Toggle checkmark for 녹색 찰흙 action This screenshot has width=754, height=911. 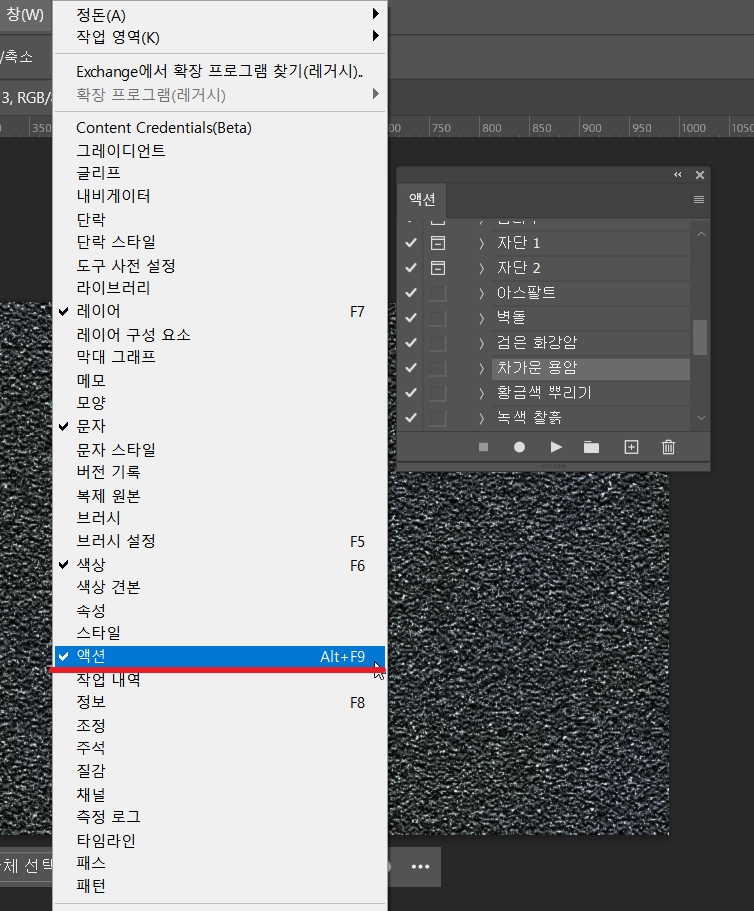click(x=411, y=418)
